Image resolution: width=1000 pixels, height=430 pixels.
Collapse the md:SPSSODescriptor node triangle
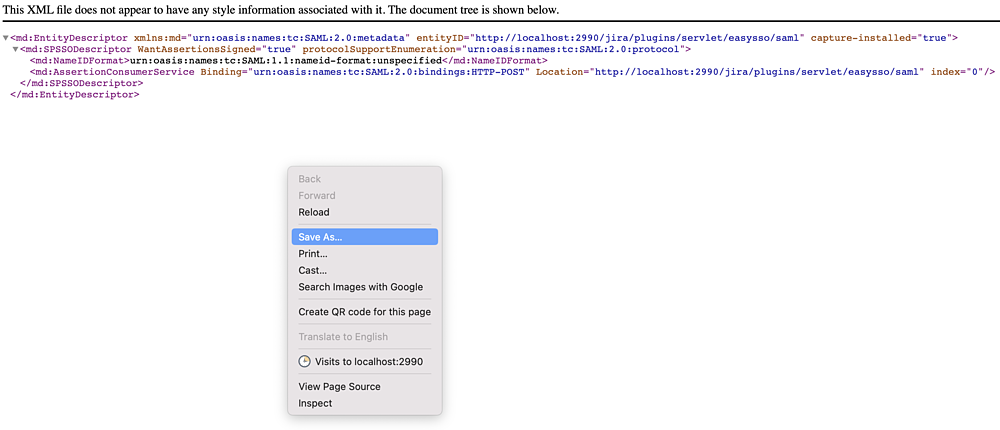point(15,49)
